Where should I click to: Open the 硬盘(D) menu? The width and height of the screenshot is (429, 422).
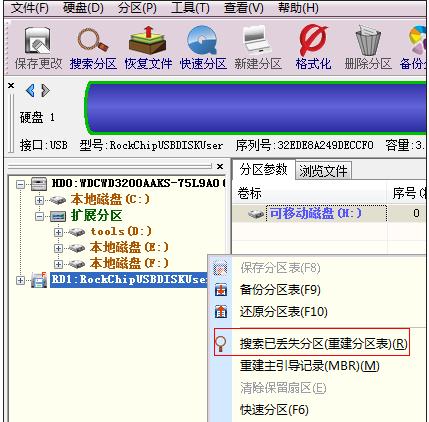83,8
